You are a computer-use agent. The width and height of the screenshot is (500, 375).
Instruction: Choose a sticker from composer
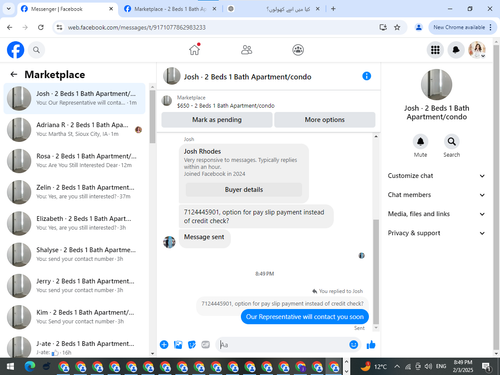pyautogui.click(x=192, y=345)
